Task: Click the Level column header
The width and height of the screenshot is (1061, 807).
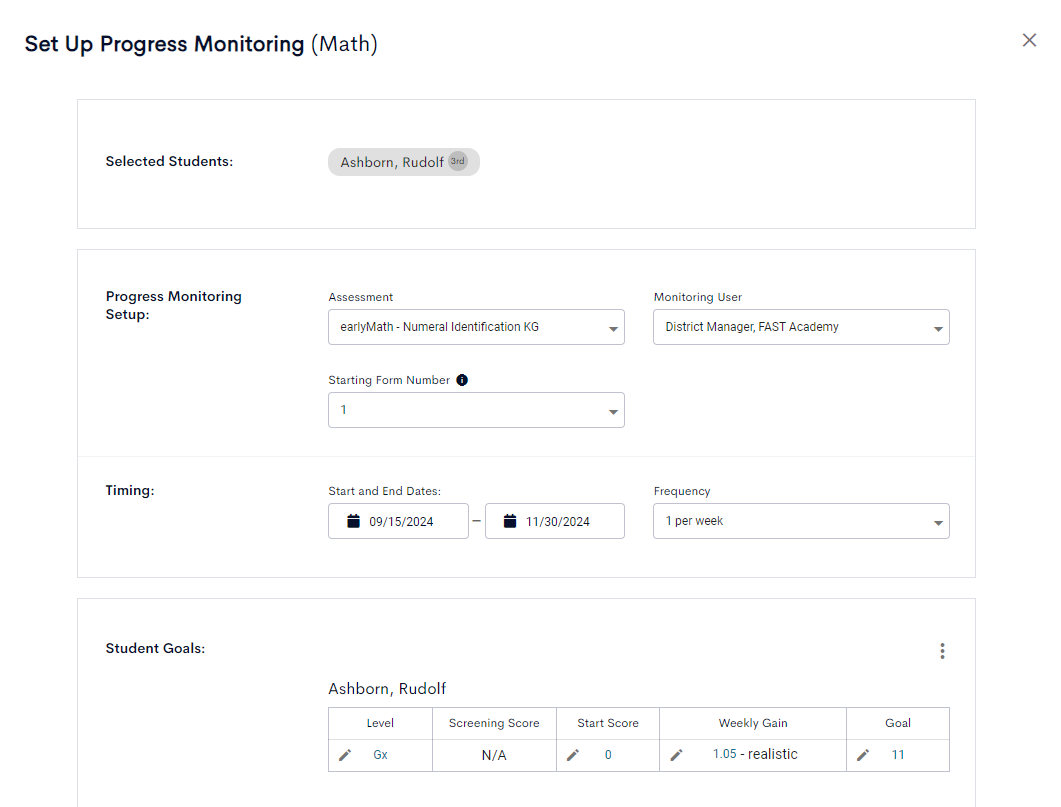Action: pyautogui.click(x=380, y=723)
